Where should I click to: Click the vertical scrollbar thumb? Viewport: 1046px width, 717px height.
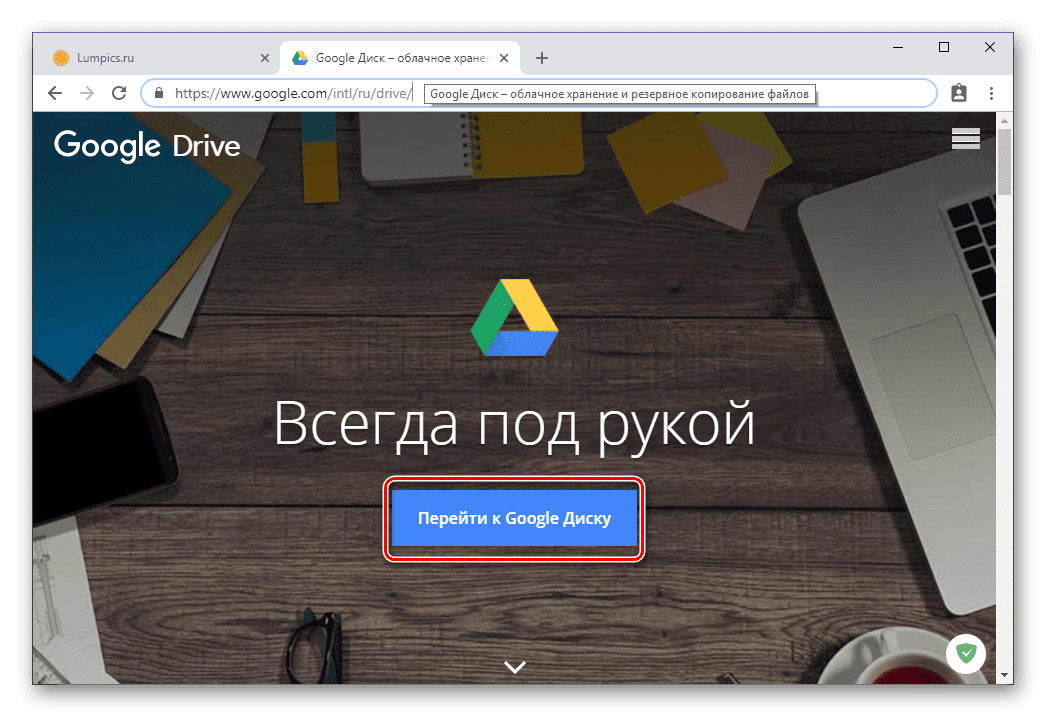[1004, 162]
